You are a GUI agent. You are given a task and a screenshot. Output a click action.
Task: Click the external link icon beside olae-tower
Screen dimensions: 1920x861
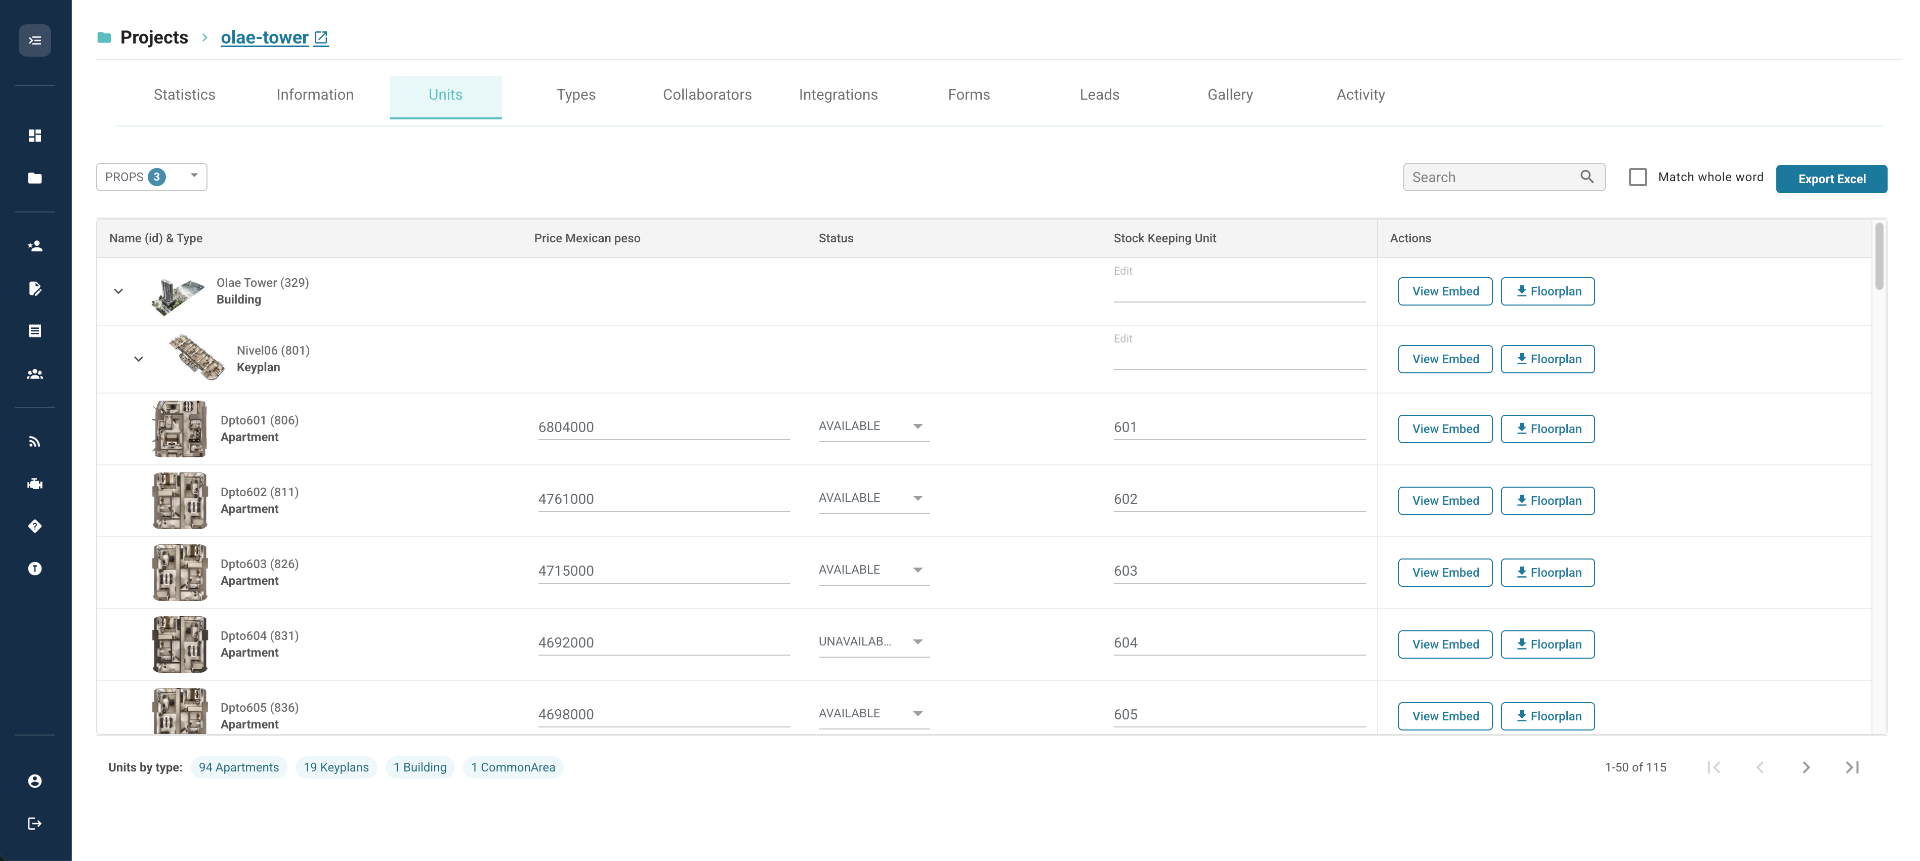[x=321, y=38]
